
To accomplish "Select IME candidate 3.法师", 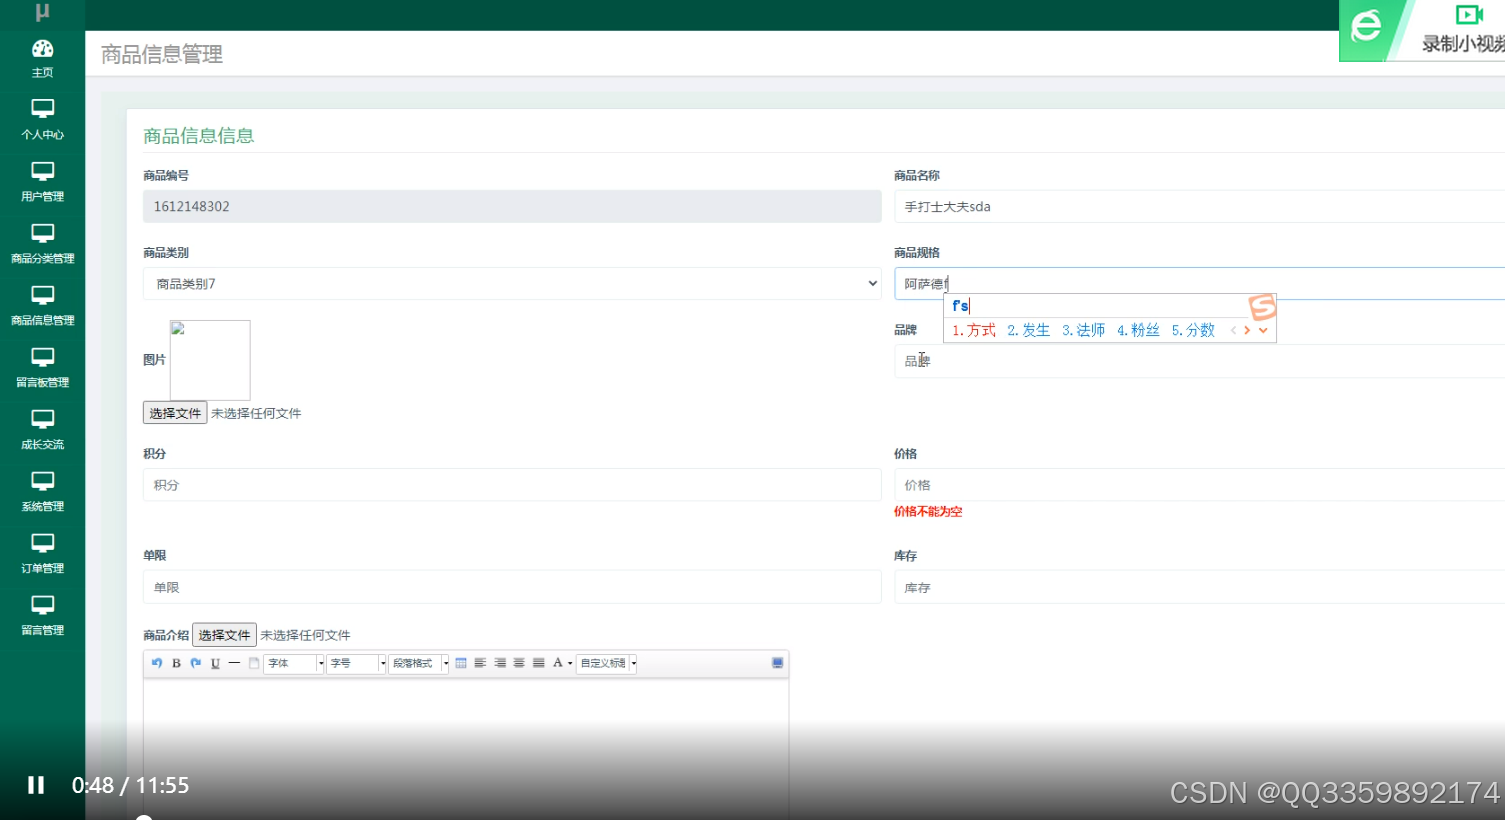I will pyautogui.click(x=1084, y=330).
